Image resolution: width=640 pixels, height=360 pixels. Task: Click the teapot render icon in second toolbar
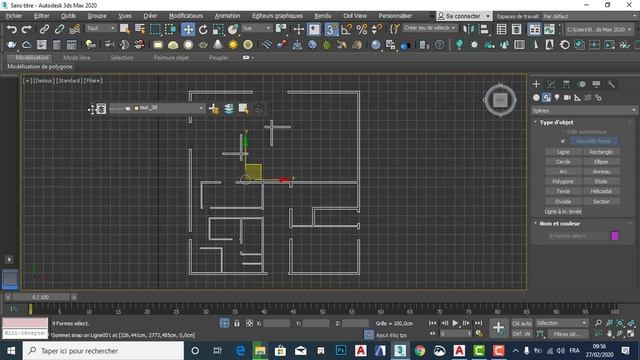click(x=12, y=44)
